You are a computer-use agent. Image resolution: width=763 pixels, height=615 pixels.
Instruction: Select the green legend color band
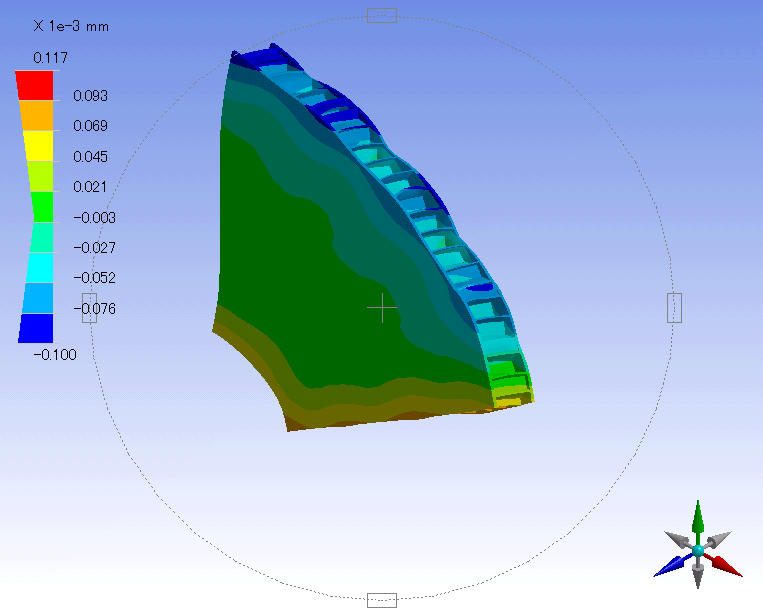[x=42, y=207]
